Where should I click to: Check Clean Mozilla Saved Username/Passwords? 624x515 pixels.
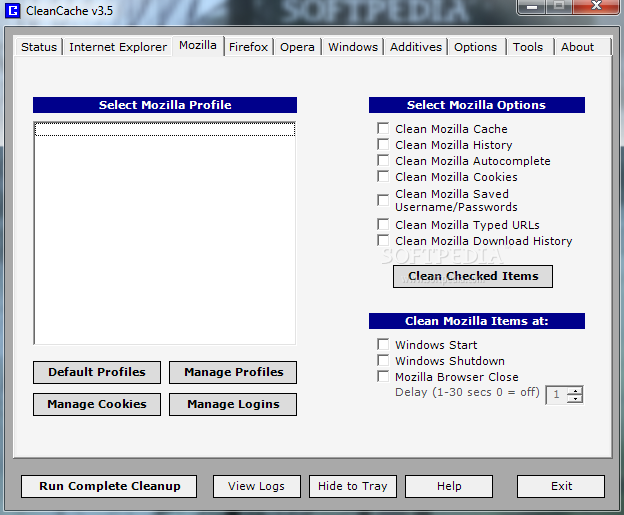click(x=383, y=200)
